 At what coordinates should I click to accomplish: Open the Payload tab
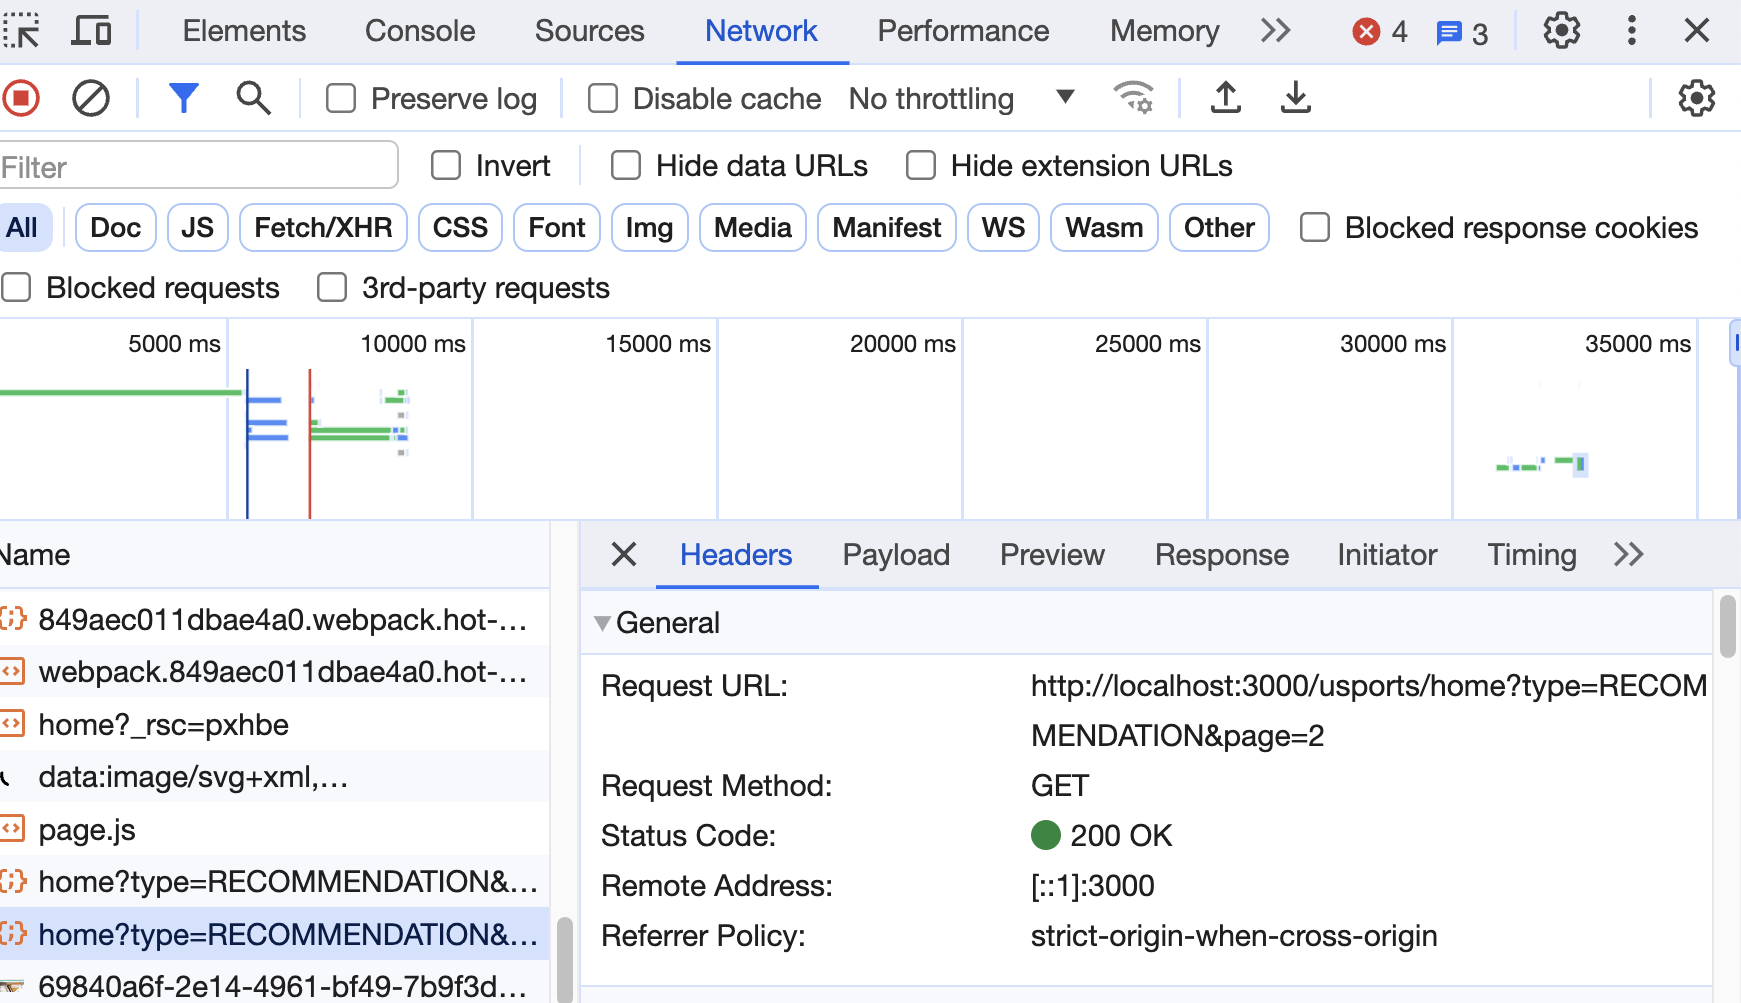[x=896, y=555]
